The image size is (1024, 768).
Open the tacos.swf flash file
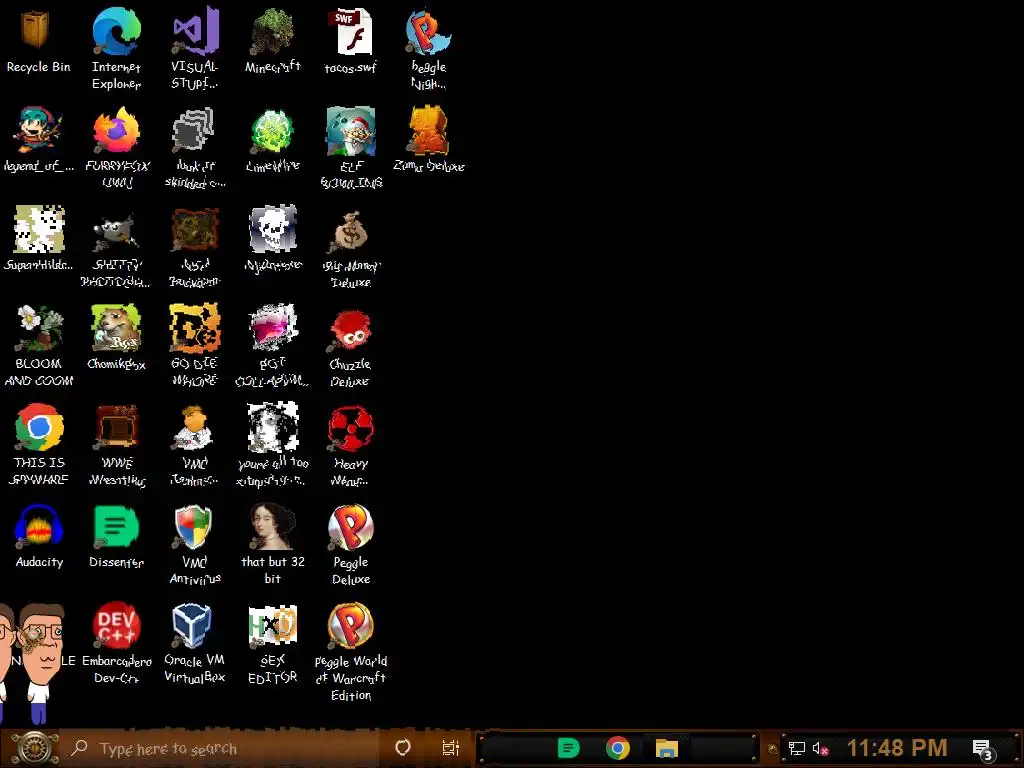[351, 31]
